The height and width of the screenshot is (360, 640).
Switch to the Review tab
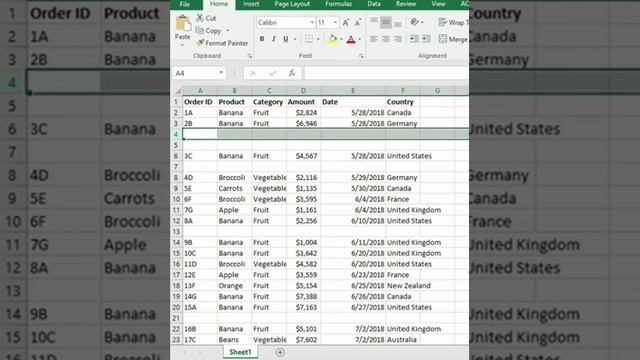pos(406,4)
